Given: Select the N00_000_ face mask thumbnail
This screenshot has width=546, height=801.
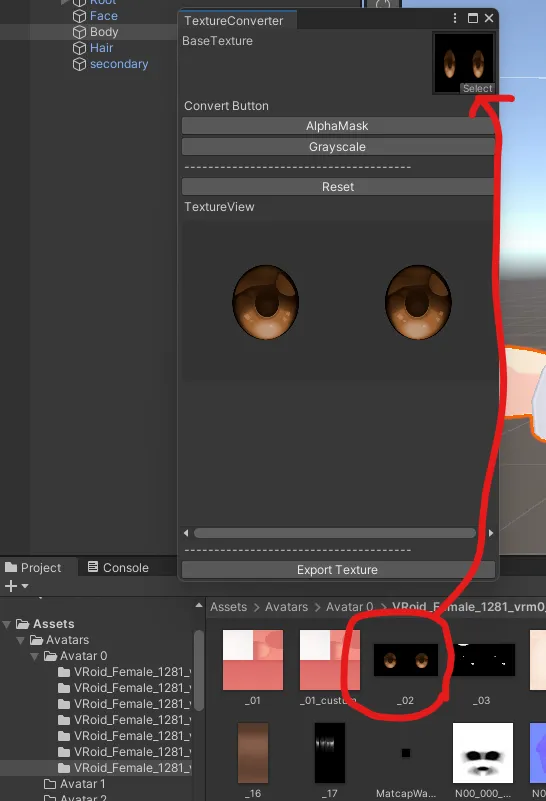Looking at the screenshot, I should pyautogui.click(x=483, y=752).
